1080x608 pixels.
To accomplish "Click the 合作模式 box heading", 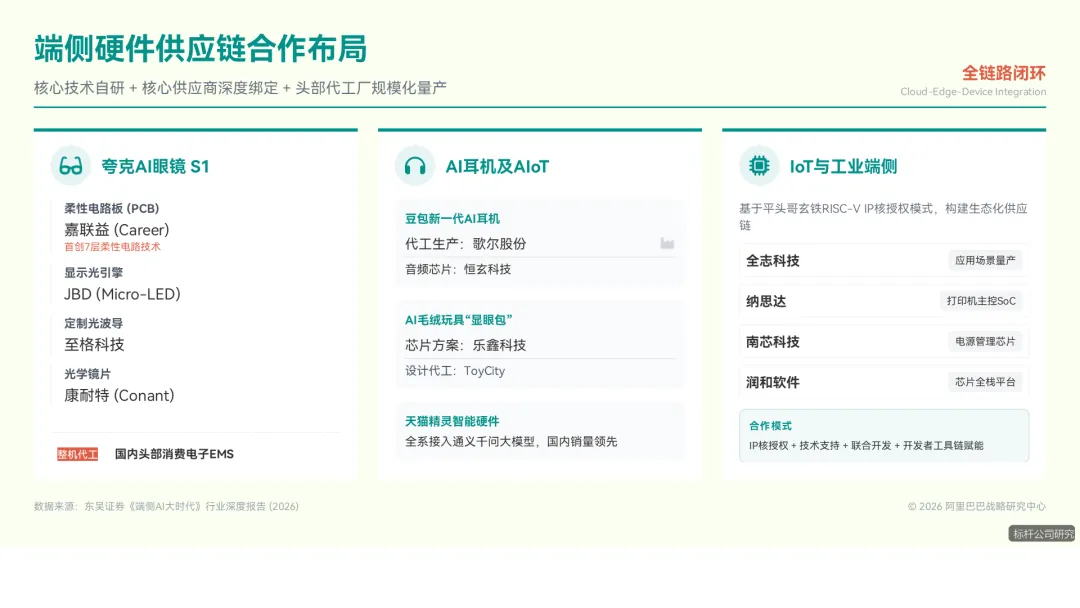I will click(x=770, y=426).
